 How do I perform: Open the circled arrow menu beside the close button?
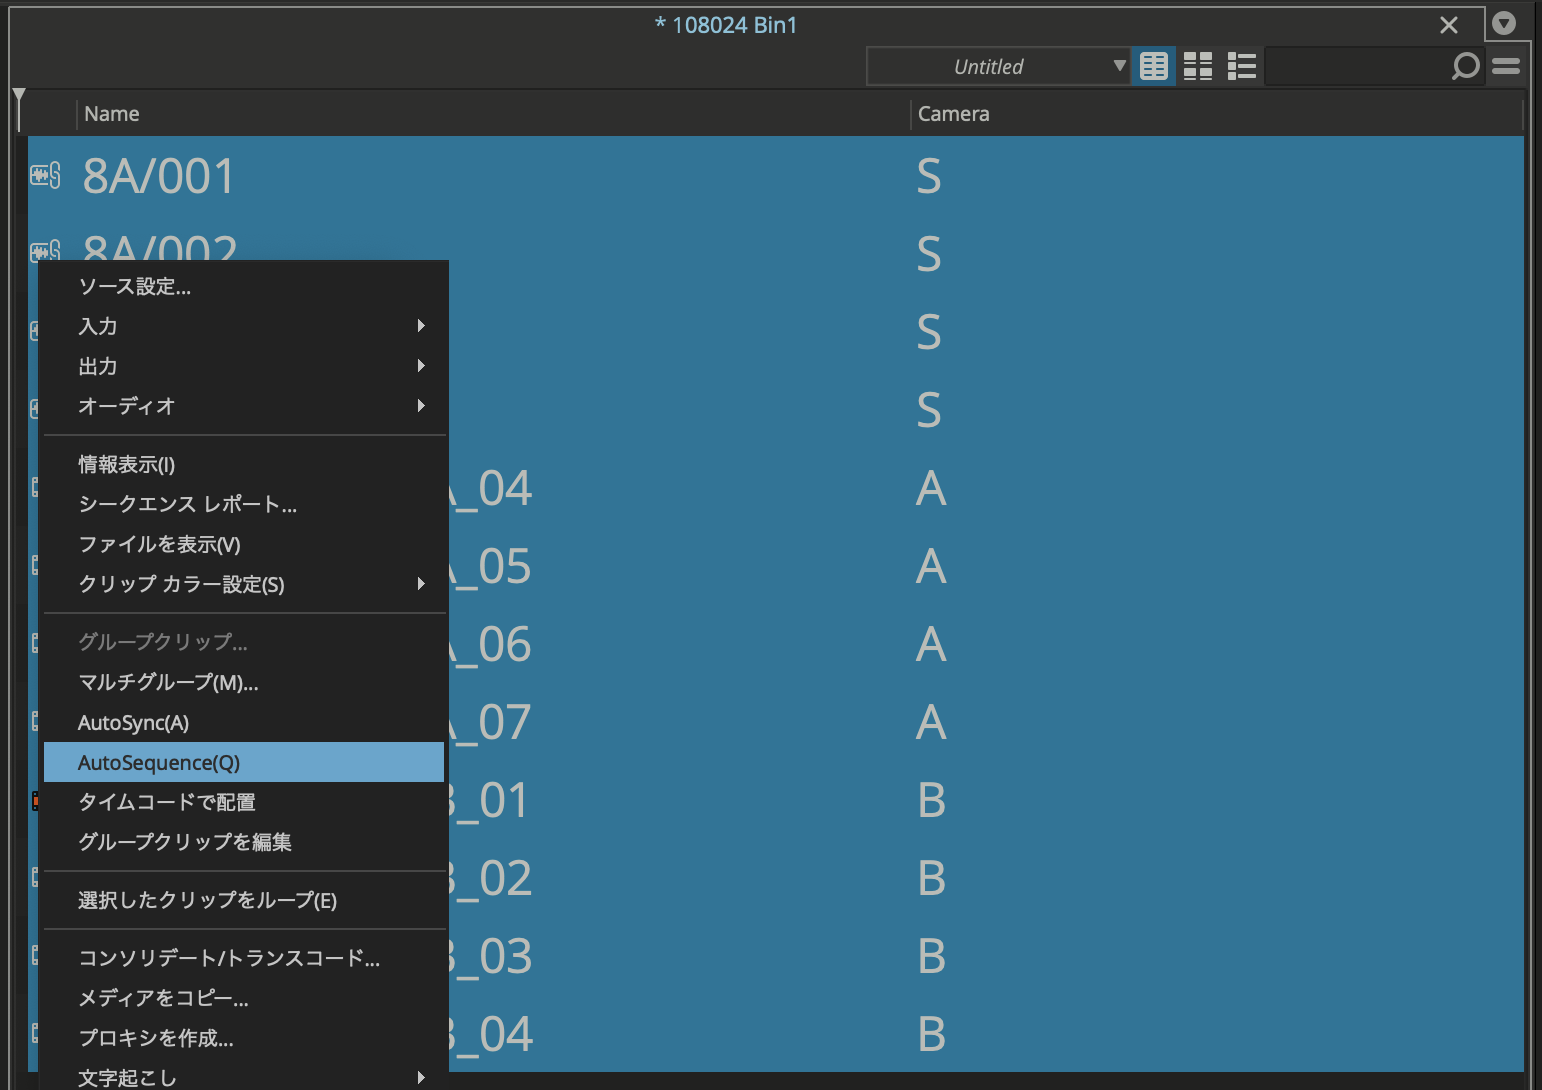pos(1503,23)
